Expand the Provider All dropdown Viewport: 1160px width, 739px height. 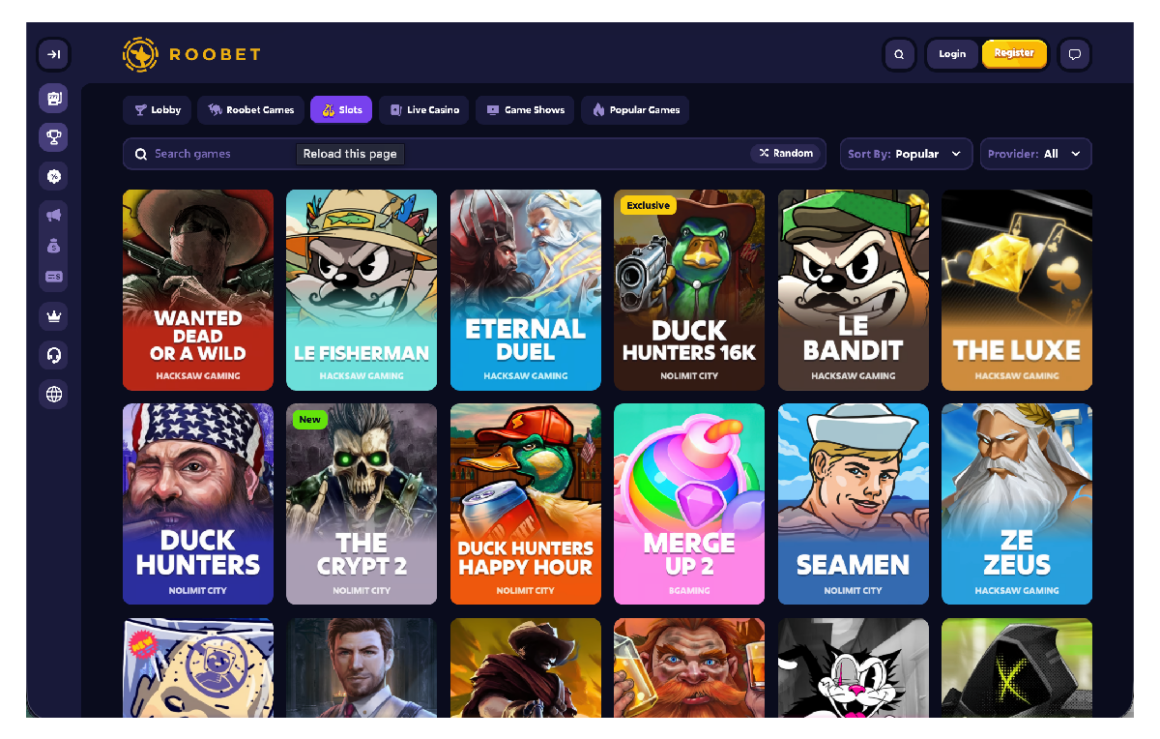(x=1035, y=154)
